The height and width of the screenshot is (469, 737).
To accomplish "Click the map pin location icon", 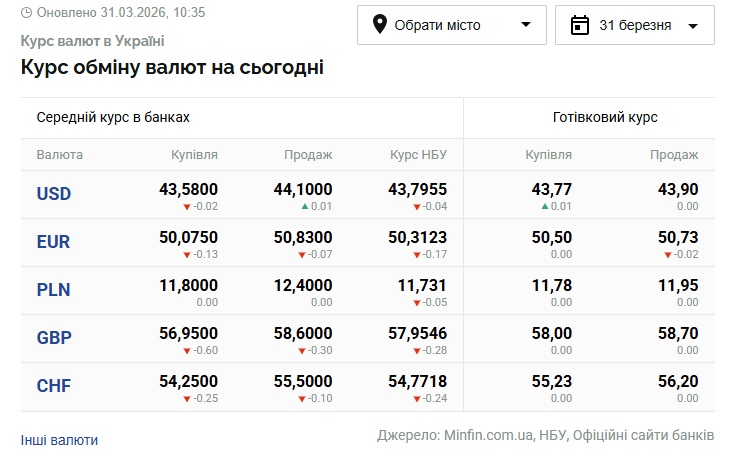I will pyautogui.click(x=380, y=25).
